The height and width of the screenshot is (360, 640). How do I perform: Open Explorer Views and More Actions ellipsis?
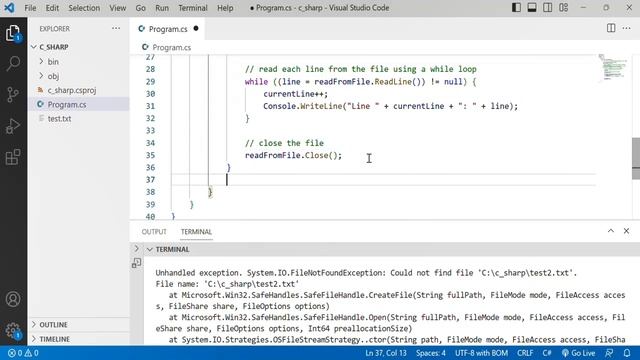click(116, 29)
